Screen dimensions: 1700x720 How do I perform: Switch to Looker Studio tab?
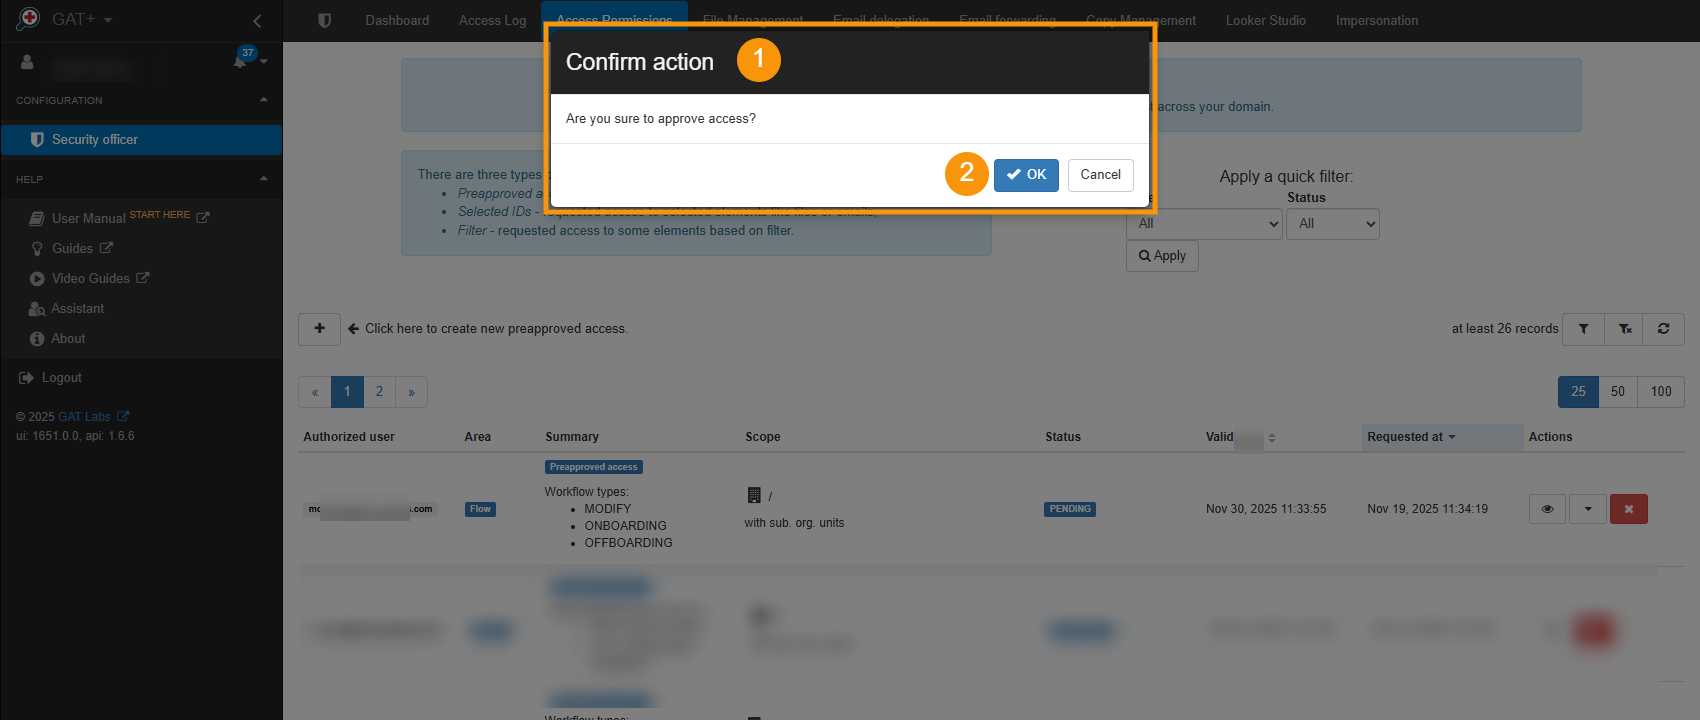click(x=1265, y=21)
